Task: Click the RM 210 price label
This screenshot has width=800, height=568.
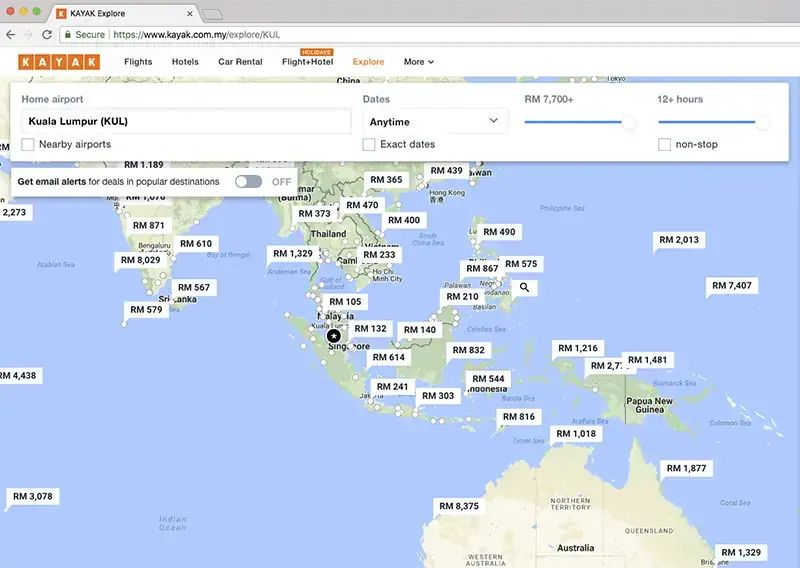Action: [462, 297]
